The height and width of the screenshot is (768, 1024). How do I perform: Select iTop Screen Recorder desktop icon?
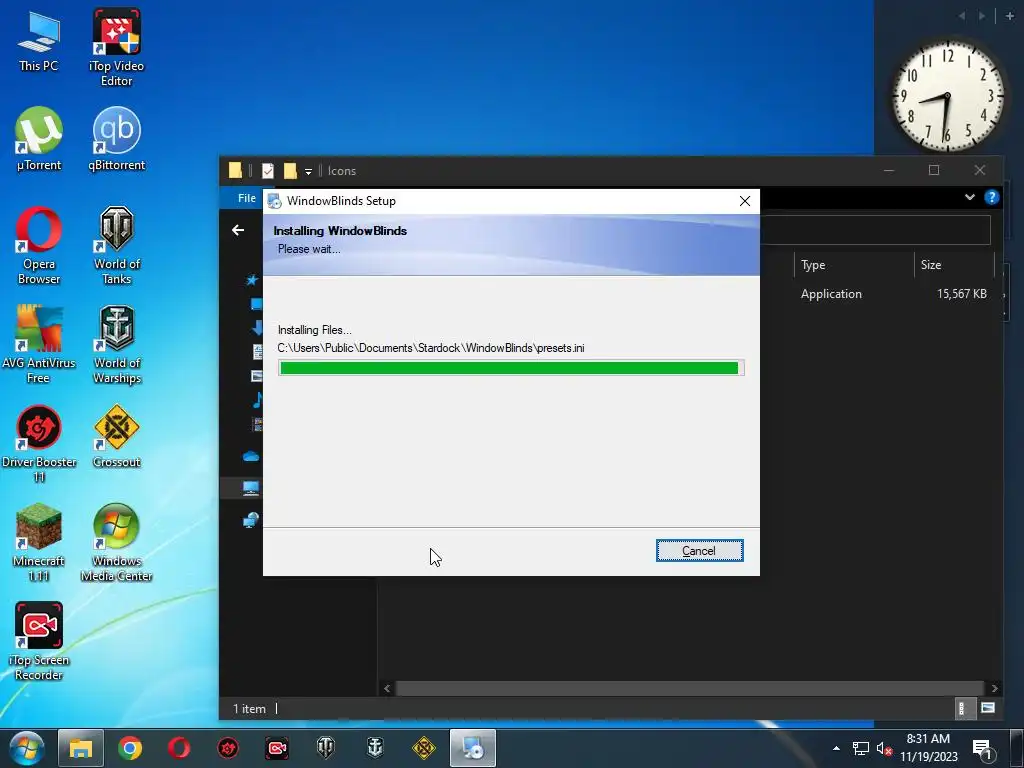(x=39, y=641)
